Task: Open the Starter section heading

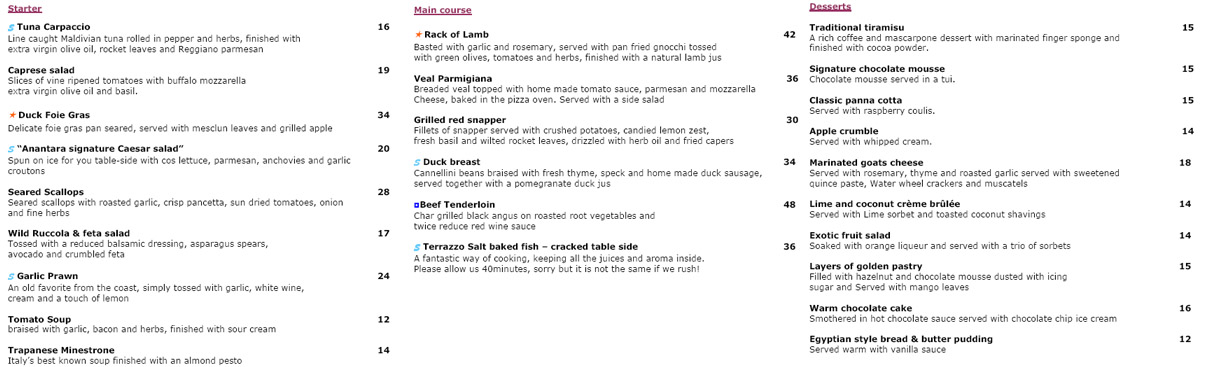Action: coord(25,8)
